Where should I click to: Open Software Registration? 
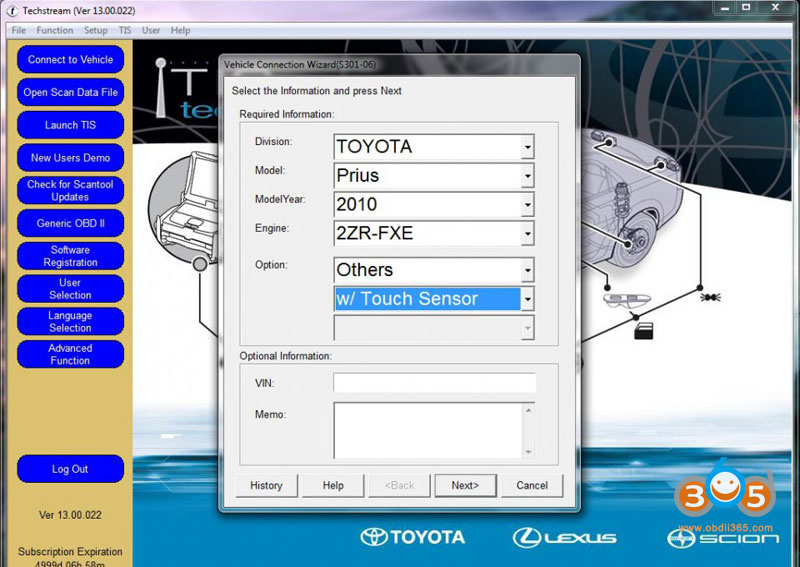coord(70,256)
